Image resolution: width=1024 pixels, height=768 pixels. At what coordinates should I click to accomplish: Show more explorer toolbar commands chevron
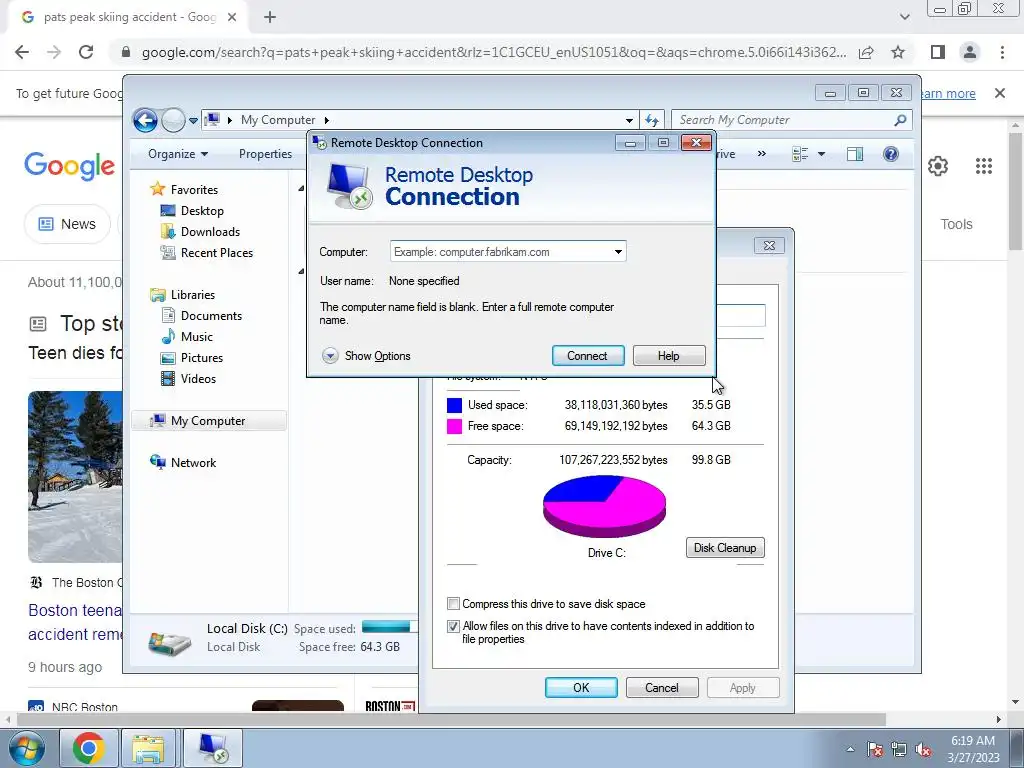click(x=761, y=154)
